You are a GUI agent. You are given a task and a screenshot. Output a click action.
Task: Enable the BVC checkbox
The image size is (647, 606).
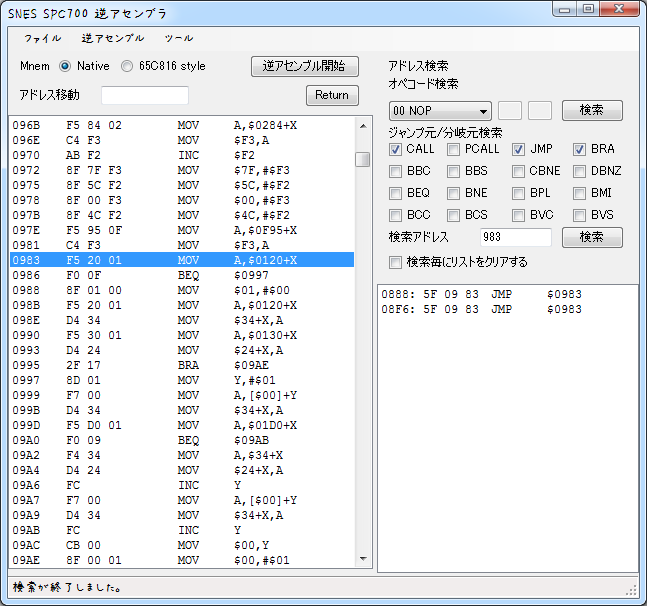click(518, 215)
